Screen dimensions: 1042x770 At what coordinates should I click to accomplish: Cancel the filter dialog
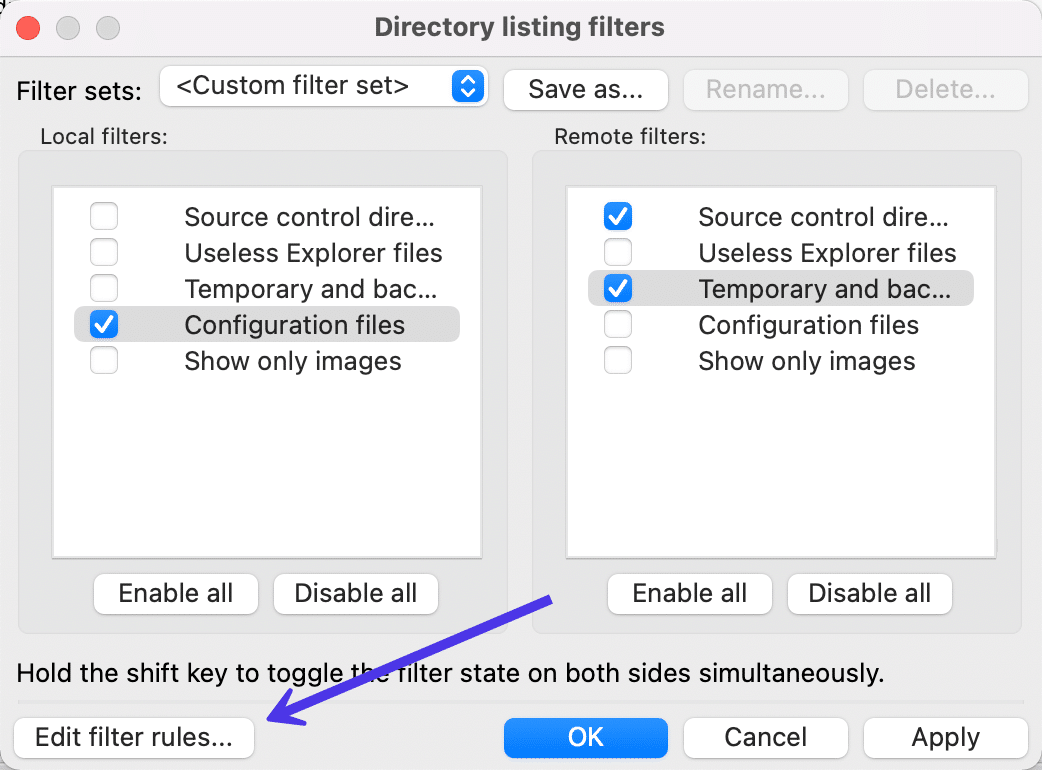(765, 737)
